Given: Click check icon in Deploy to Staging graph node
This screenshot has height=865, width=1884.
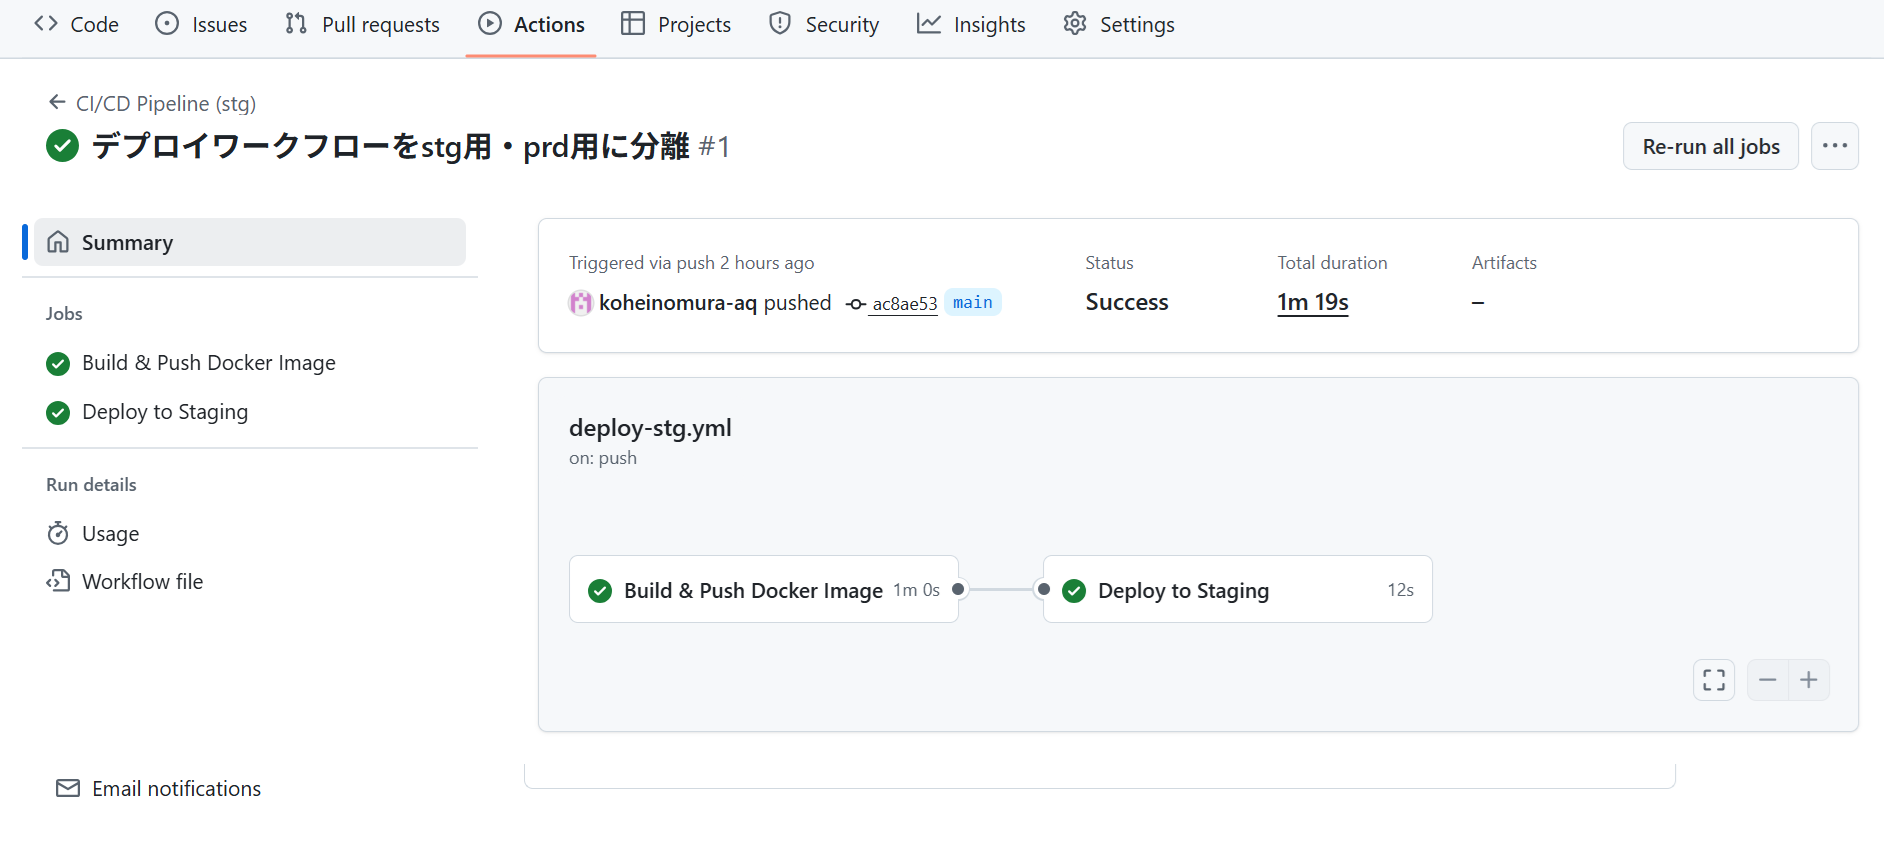Looking at the screenshot, I should 1074,591.
